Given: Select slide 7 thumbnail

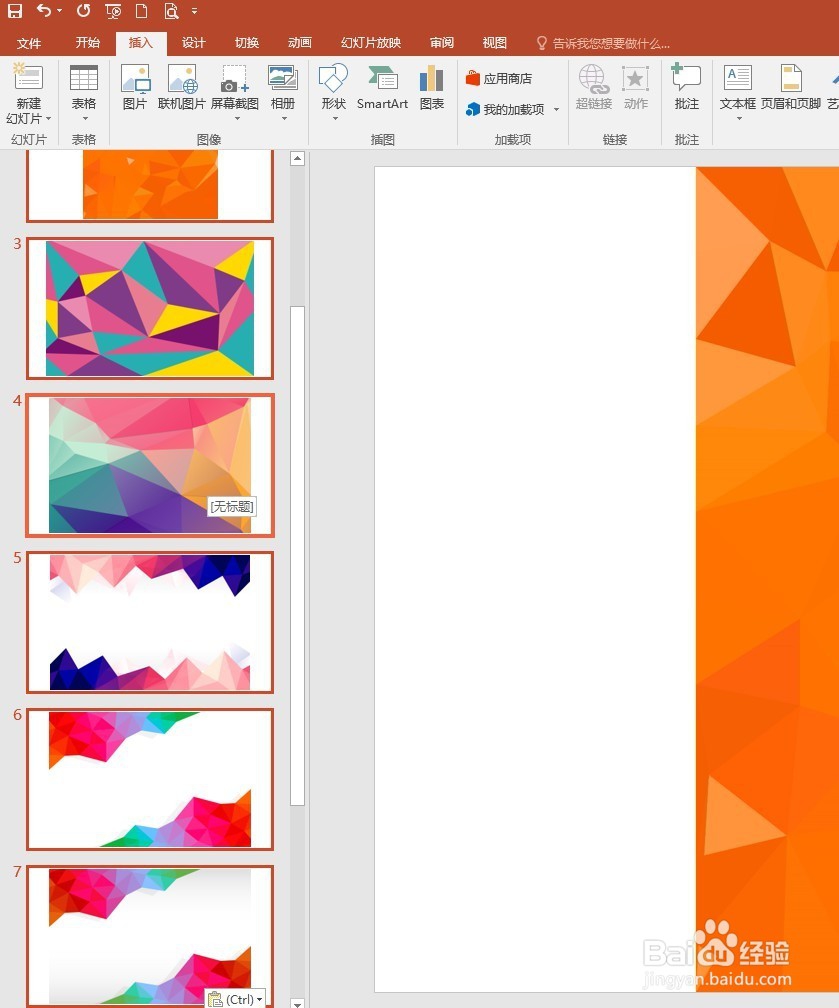Looking at the screenshot, I should pos(150,936).
